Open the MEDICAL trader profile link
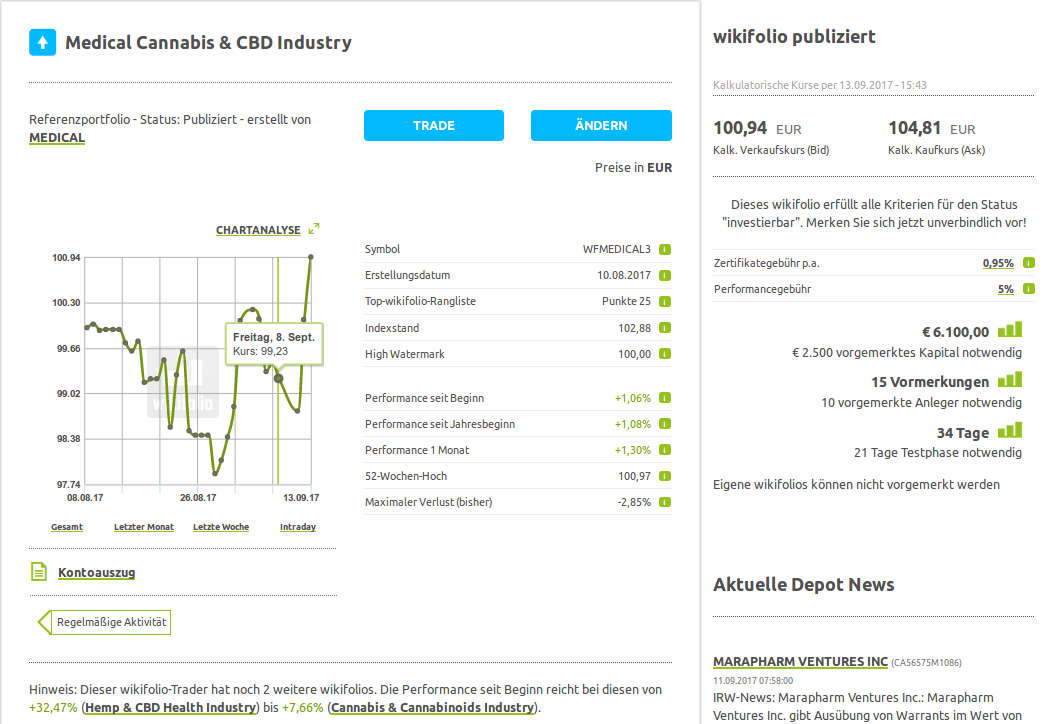Viewport: 1064px width, 724px height. click(x=57, y=138)
